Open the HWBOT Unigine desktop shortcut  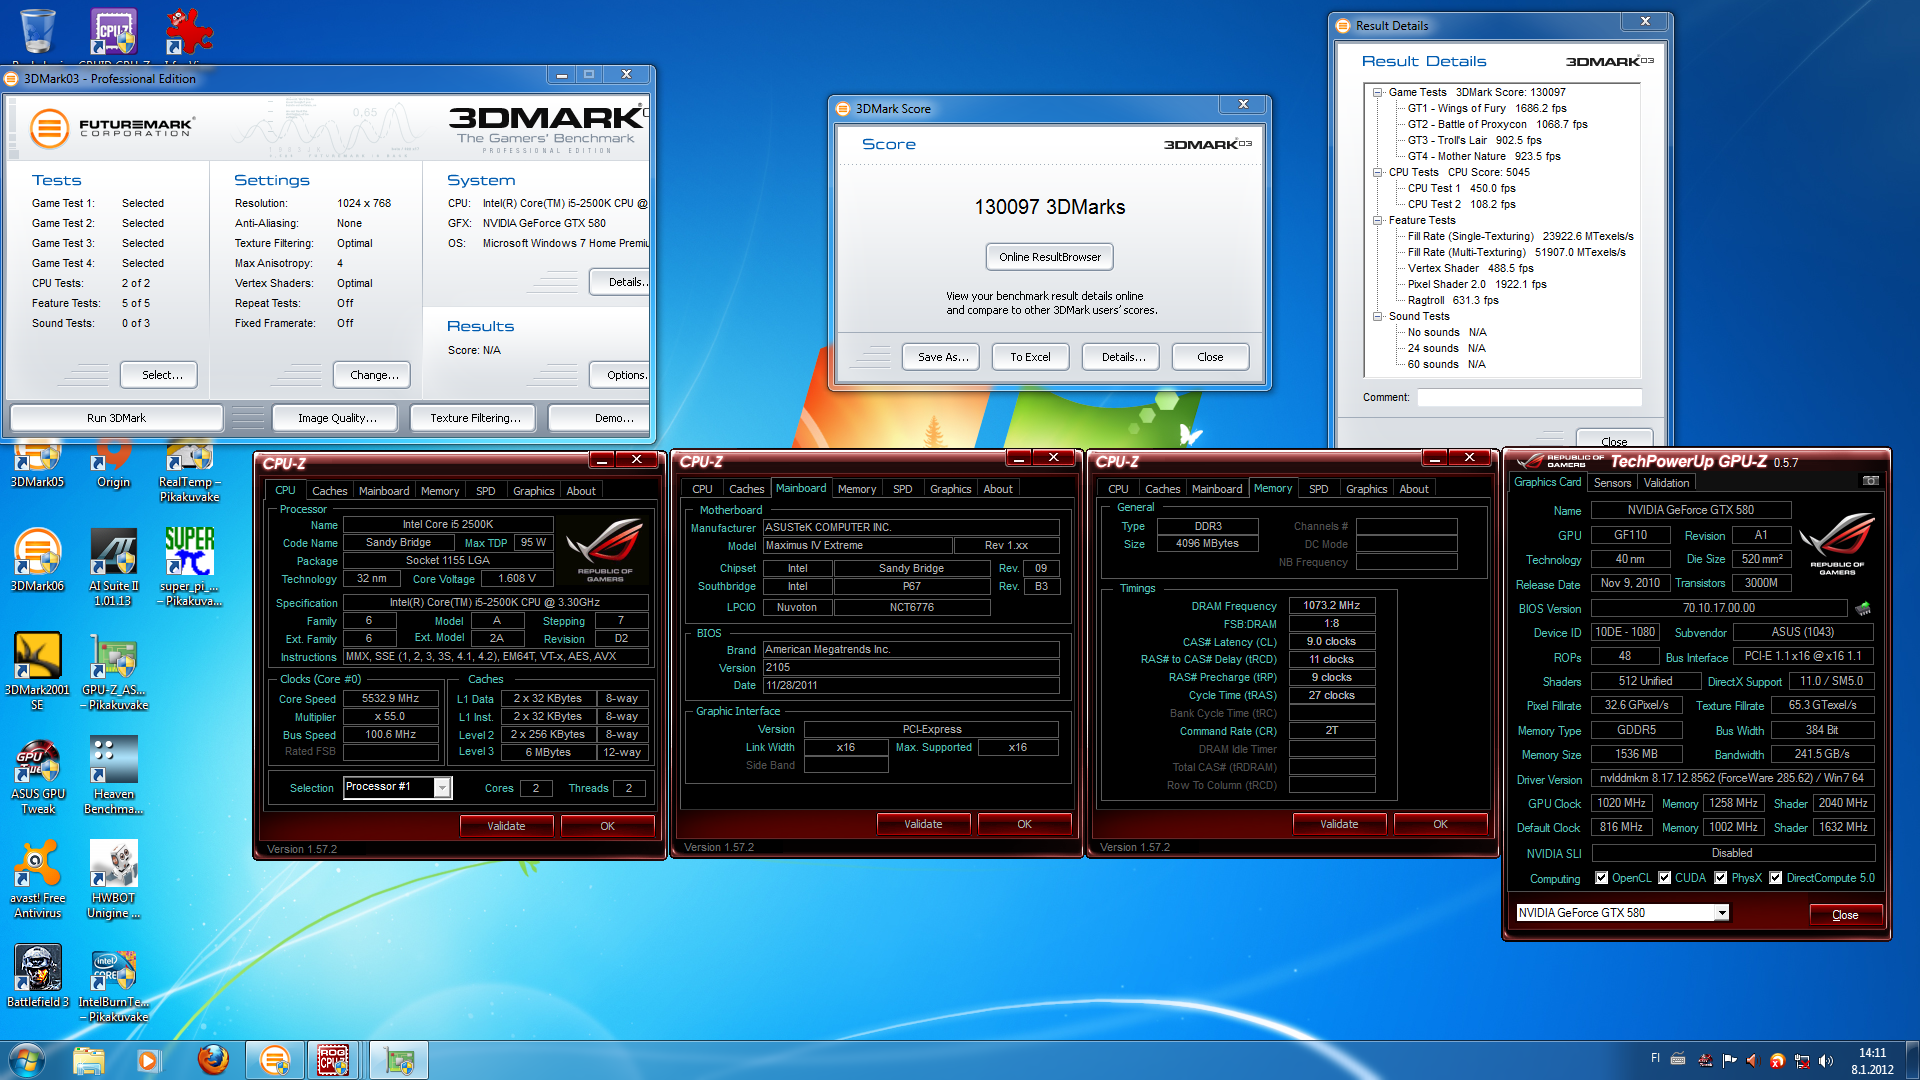pyautogui.click(x=113, y=880)
